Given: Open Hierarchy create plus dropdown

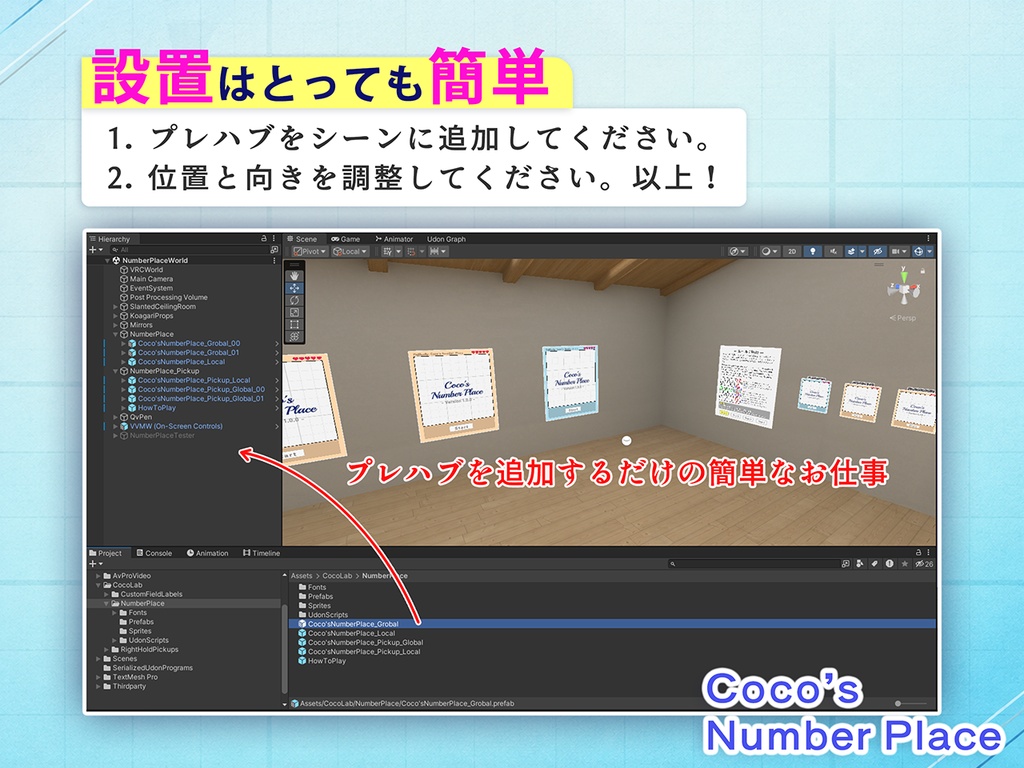Looking at the screenshot, I should (96, 249).
